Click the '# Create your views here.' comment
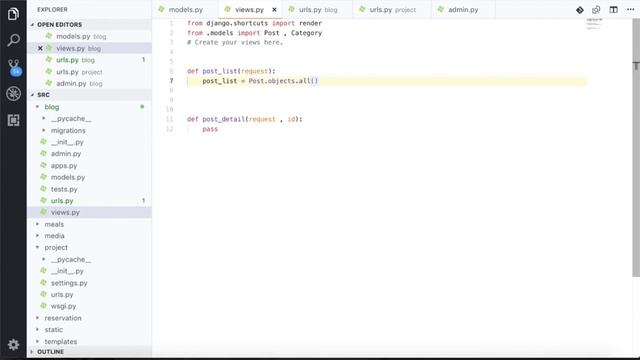 click(235, 42)
